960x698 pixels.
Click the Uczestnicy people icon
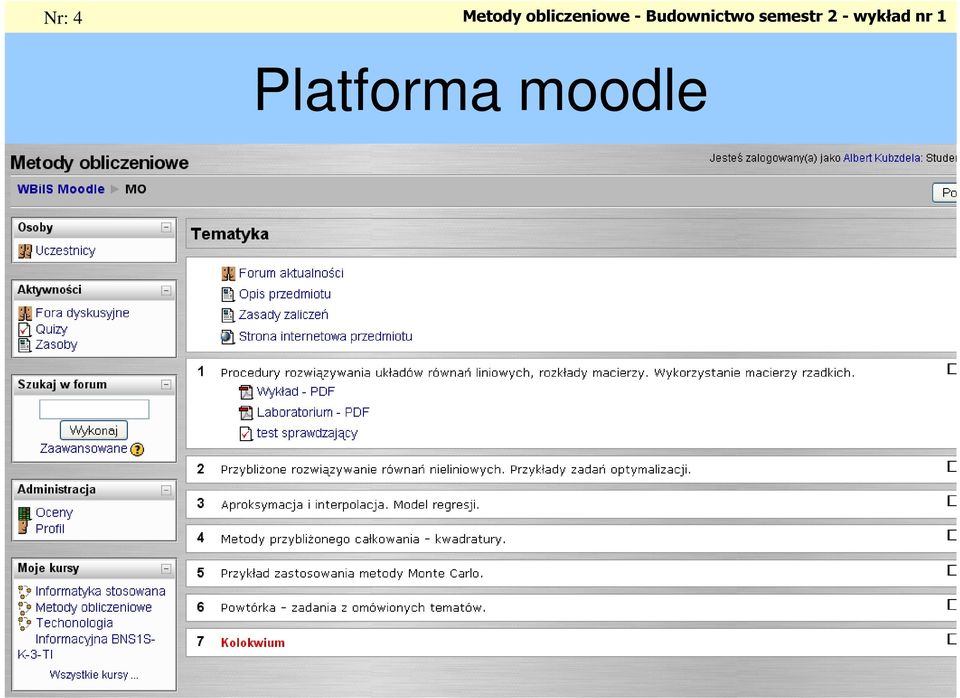[24, 250]
